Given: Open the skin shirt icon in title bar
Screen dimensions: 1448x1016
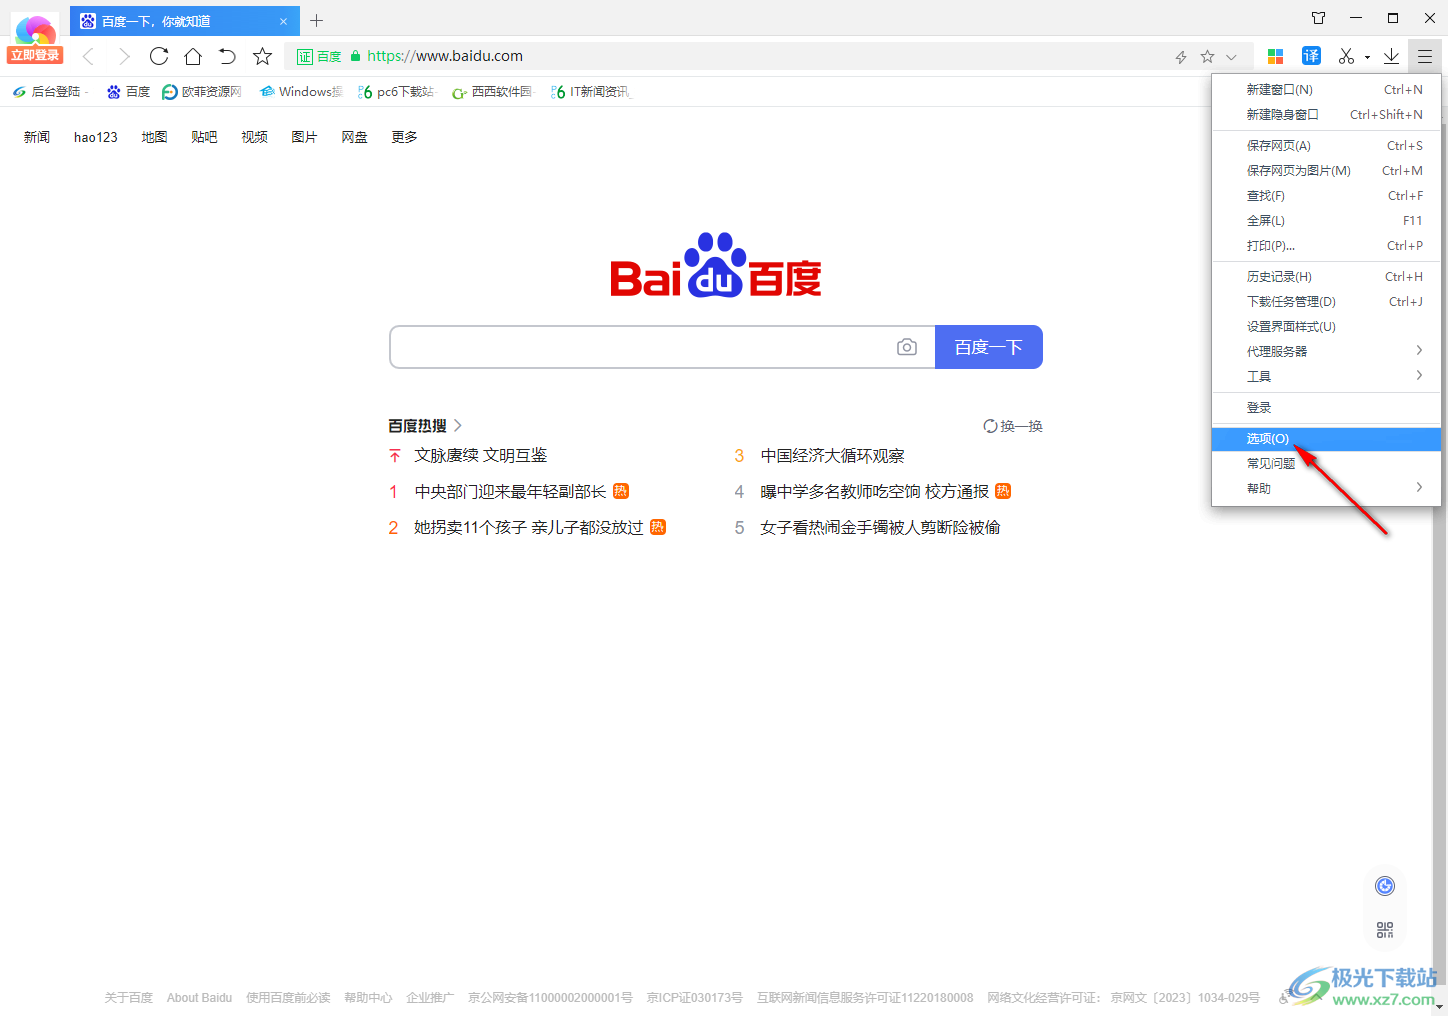Looking at the screenshot, I should pyautogui.click(x=1318, y=18).
